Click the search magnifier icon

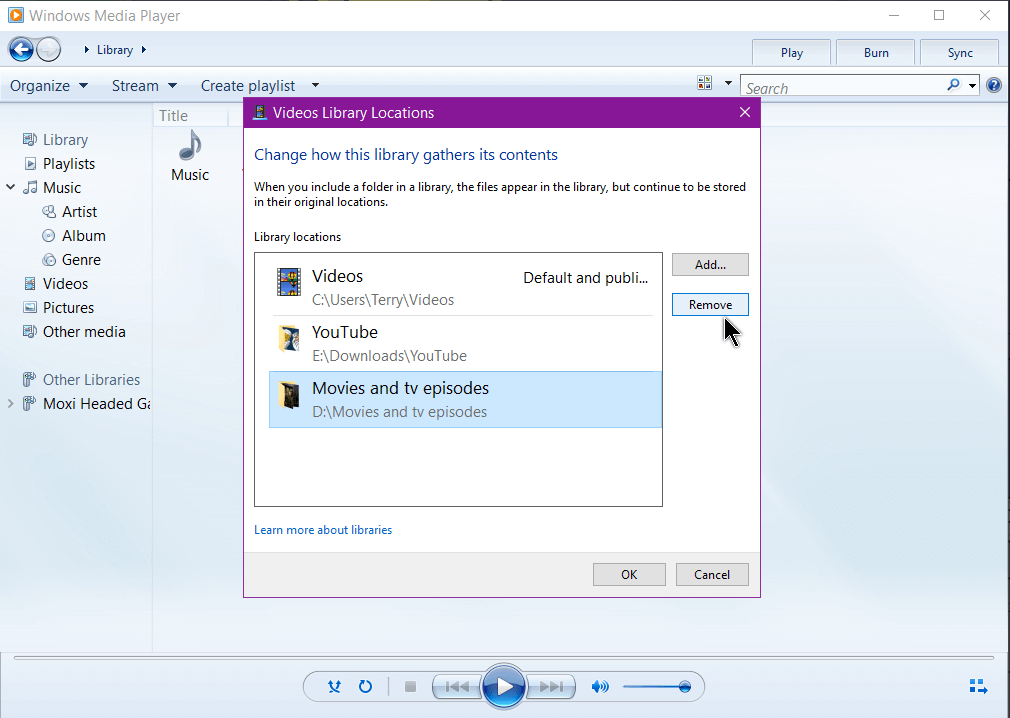click(953, 84)
